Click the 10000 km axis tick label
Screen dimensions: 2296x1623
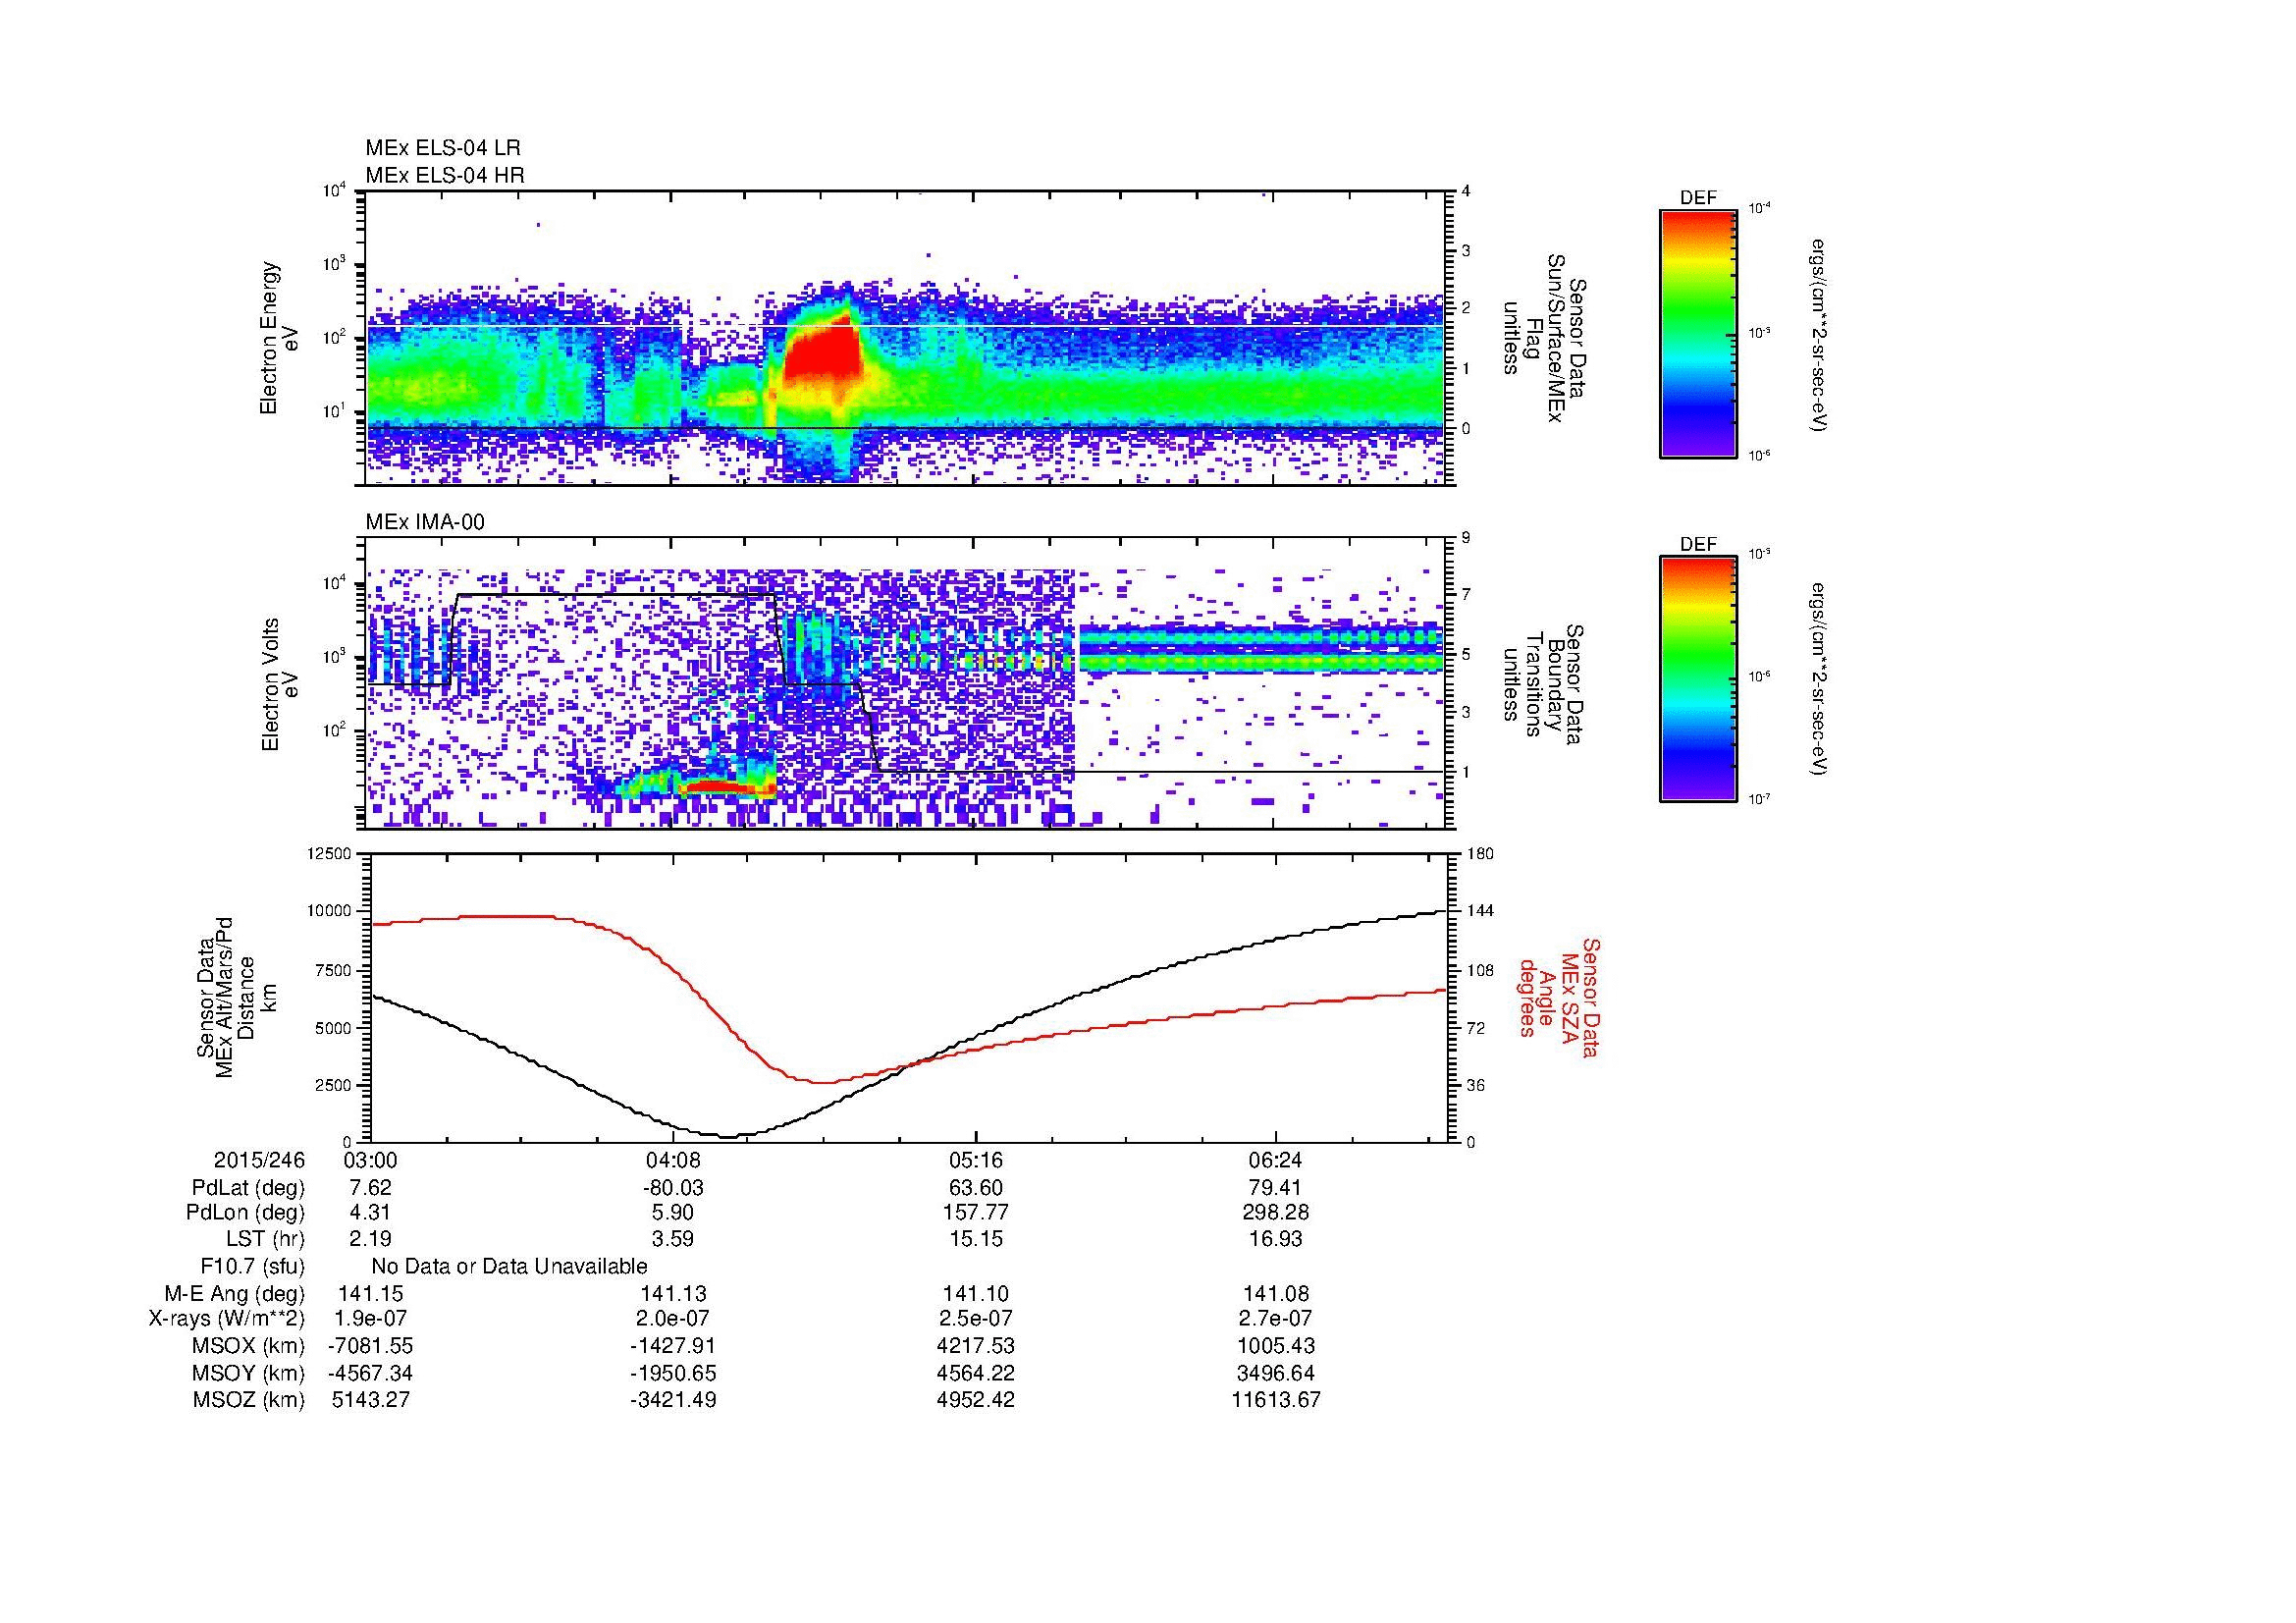[x=329, y=912]
